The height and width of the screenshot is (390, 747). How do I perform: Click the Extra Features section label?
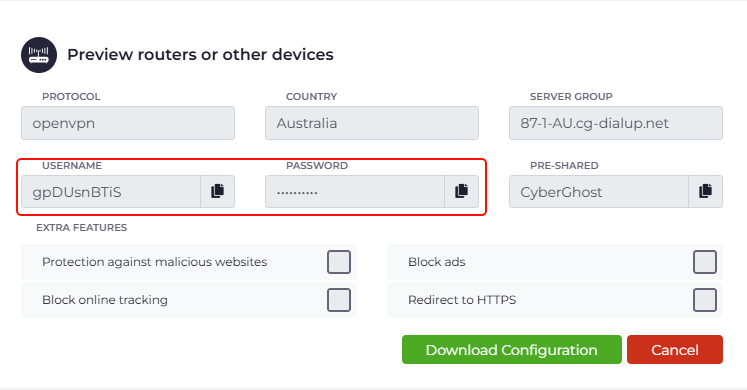pos(81,228)
